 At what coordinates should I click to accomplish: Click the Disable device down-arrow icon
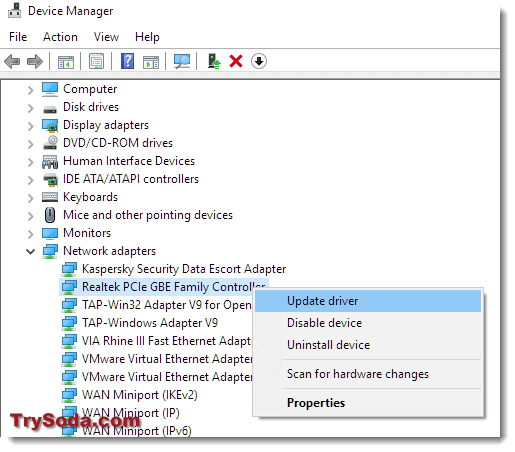point(259,61)
